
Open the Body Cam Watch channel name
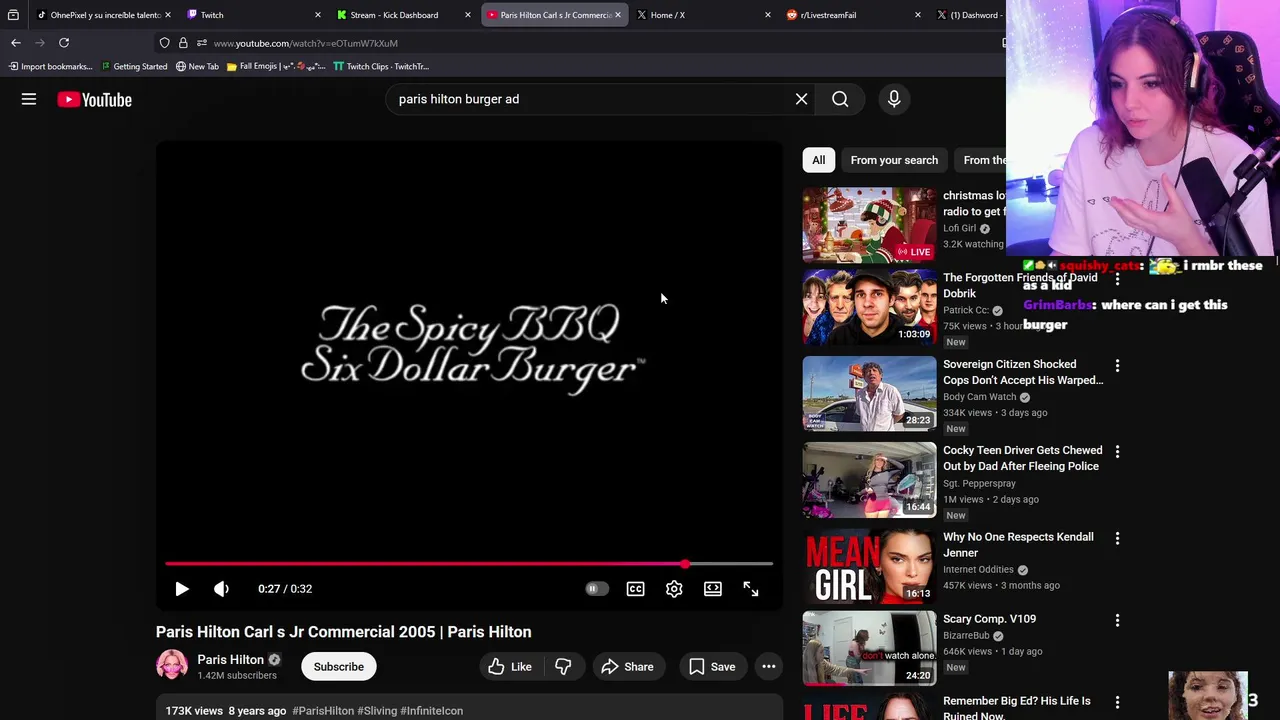(979, 397)
